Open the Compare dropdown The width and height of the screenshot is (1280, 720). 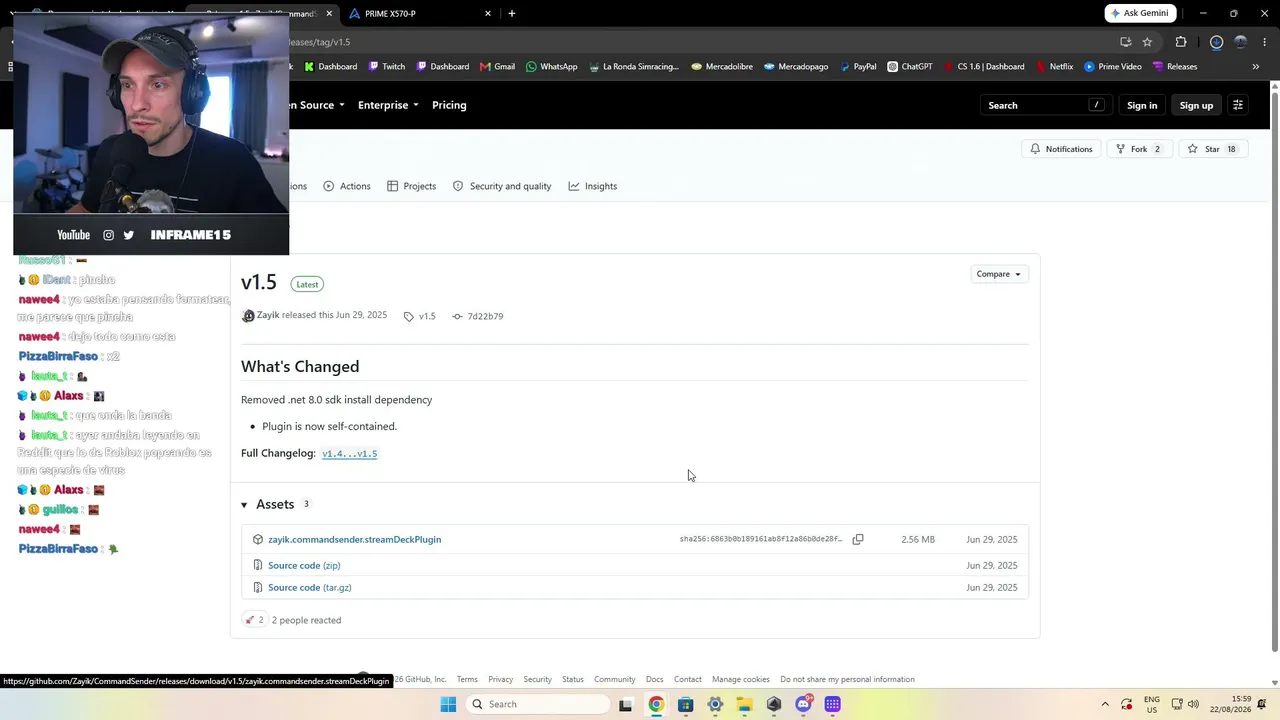[998, 274]
